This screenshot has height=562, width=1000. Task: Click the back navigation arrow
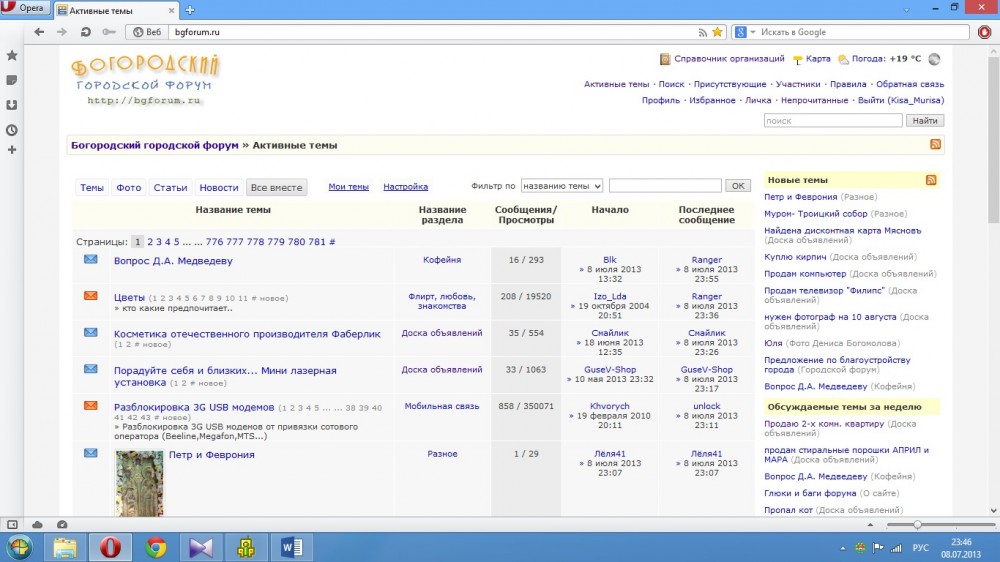[x=39, y=32]
